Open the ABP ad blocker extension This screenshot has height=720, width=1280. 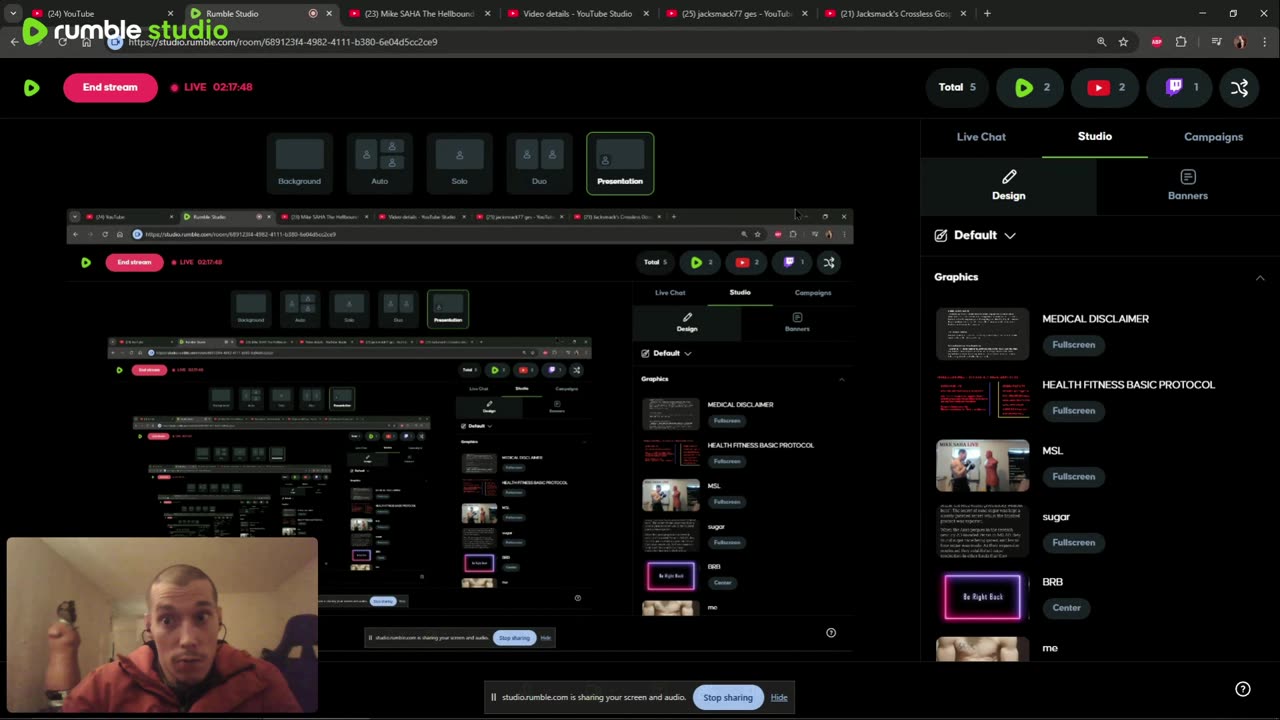(x=1157, y=42)
